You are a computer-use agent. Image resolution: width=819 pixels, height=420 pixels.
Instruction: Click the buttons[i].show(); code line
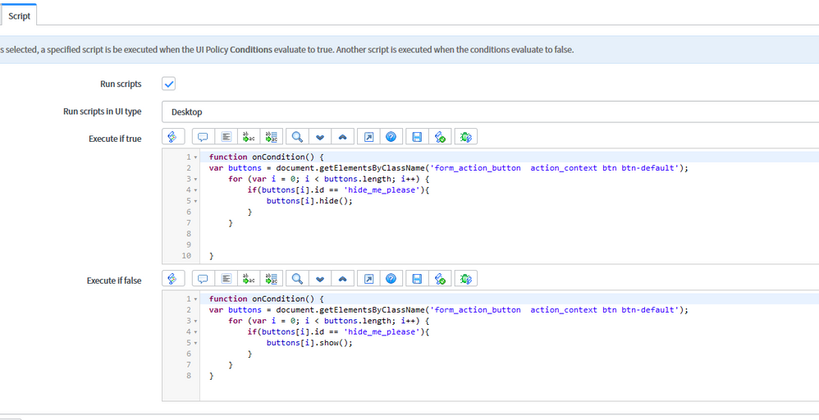pos(309,343)
